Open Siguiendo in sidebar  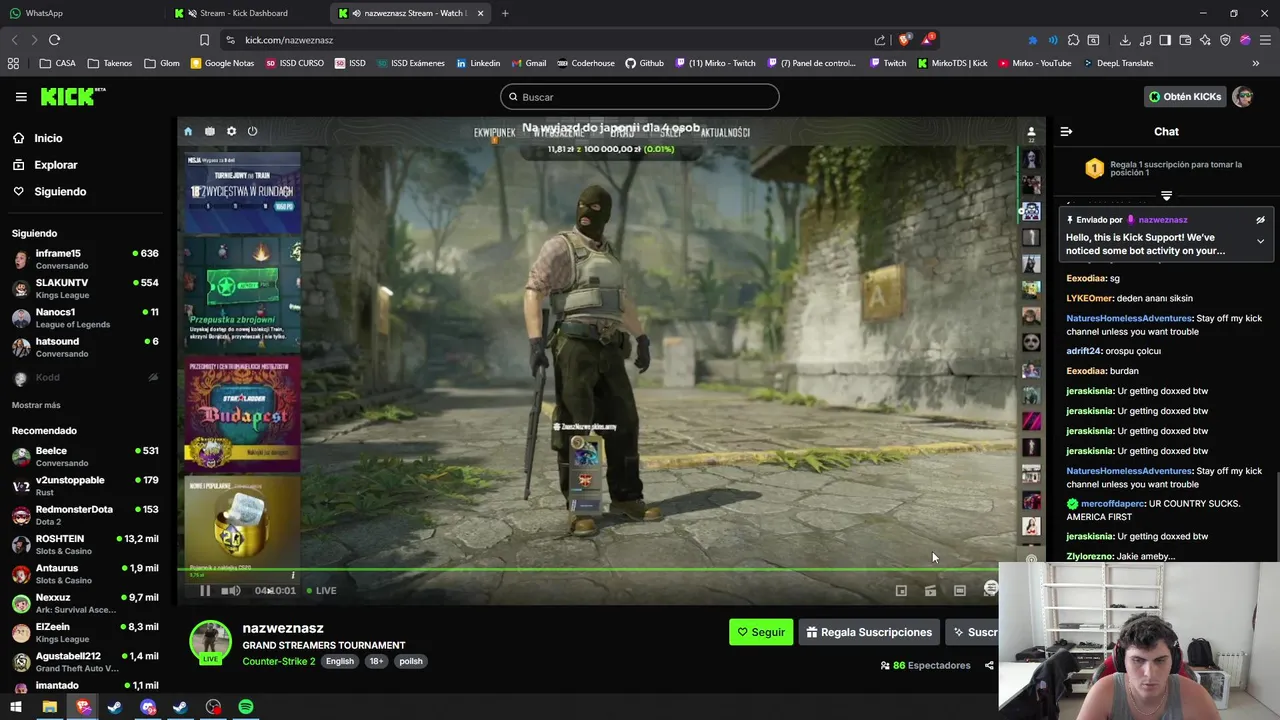tap(60, 191)
